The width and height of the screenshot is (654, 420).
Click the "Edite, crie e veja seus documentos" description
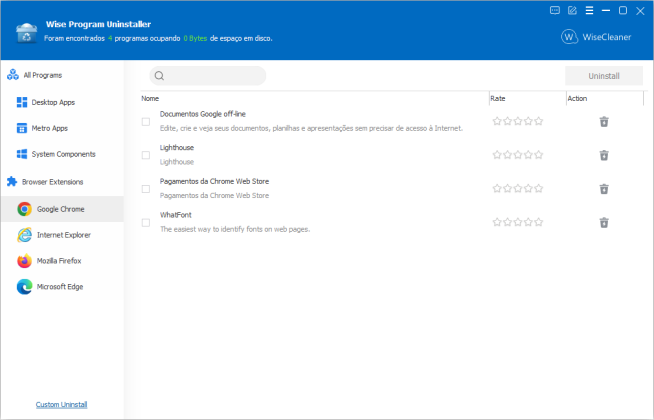point(311,128)
